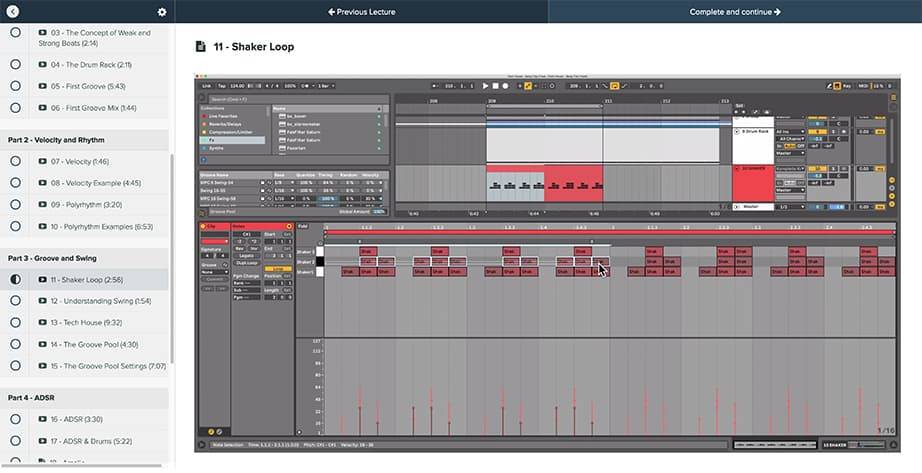The height and width of the screenshot is (473, 922).
Task: Show the clip envelopes box icon
Action: pyautogui.click(x=218, y=432)
